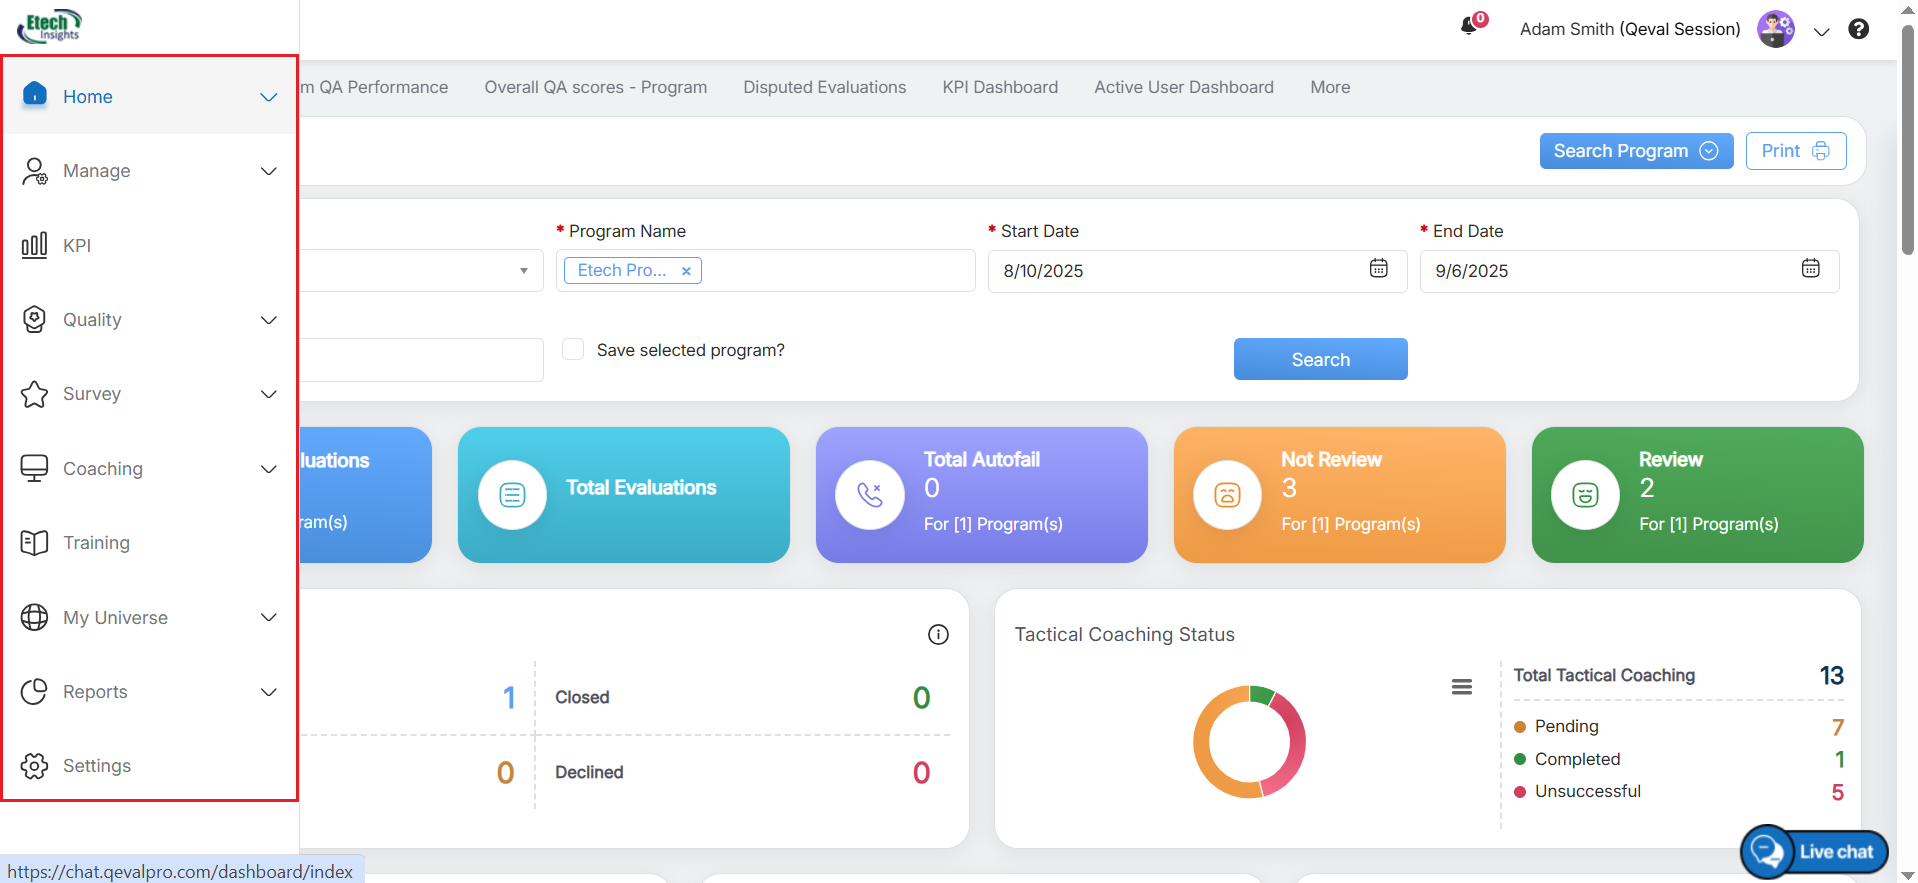Click the Start Date calendar icon
The height and width of the screenshot is (883, 1918).
click(x=1378, y=269)
